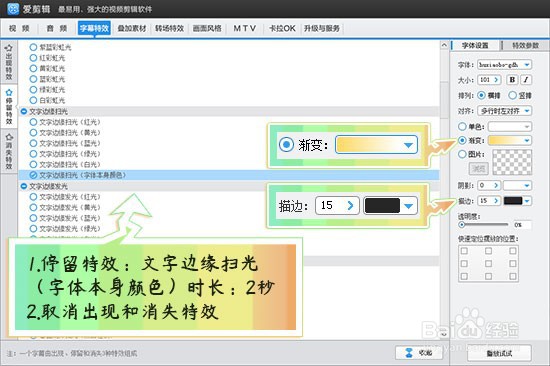Select 图片 image fill radio
550x366 pixels.
[x=462, y=154]
